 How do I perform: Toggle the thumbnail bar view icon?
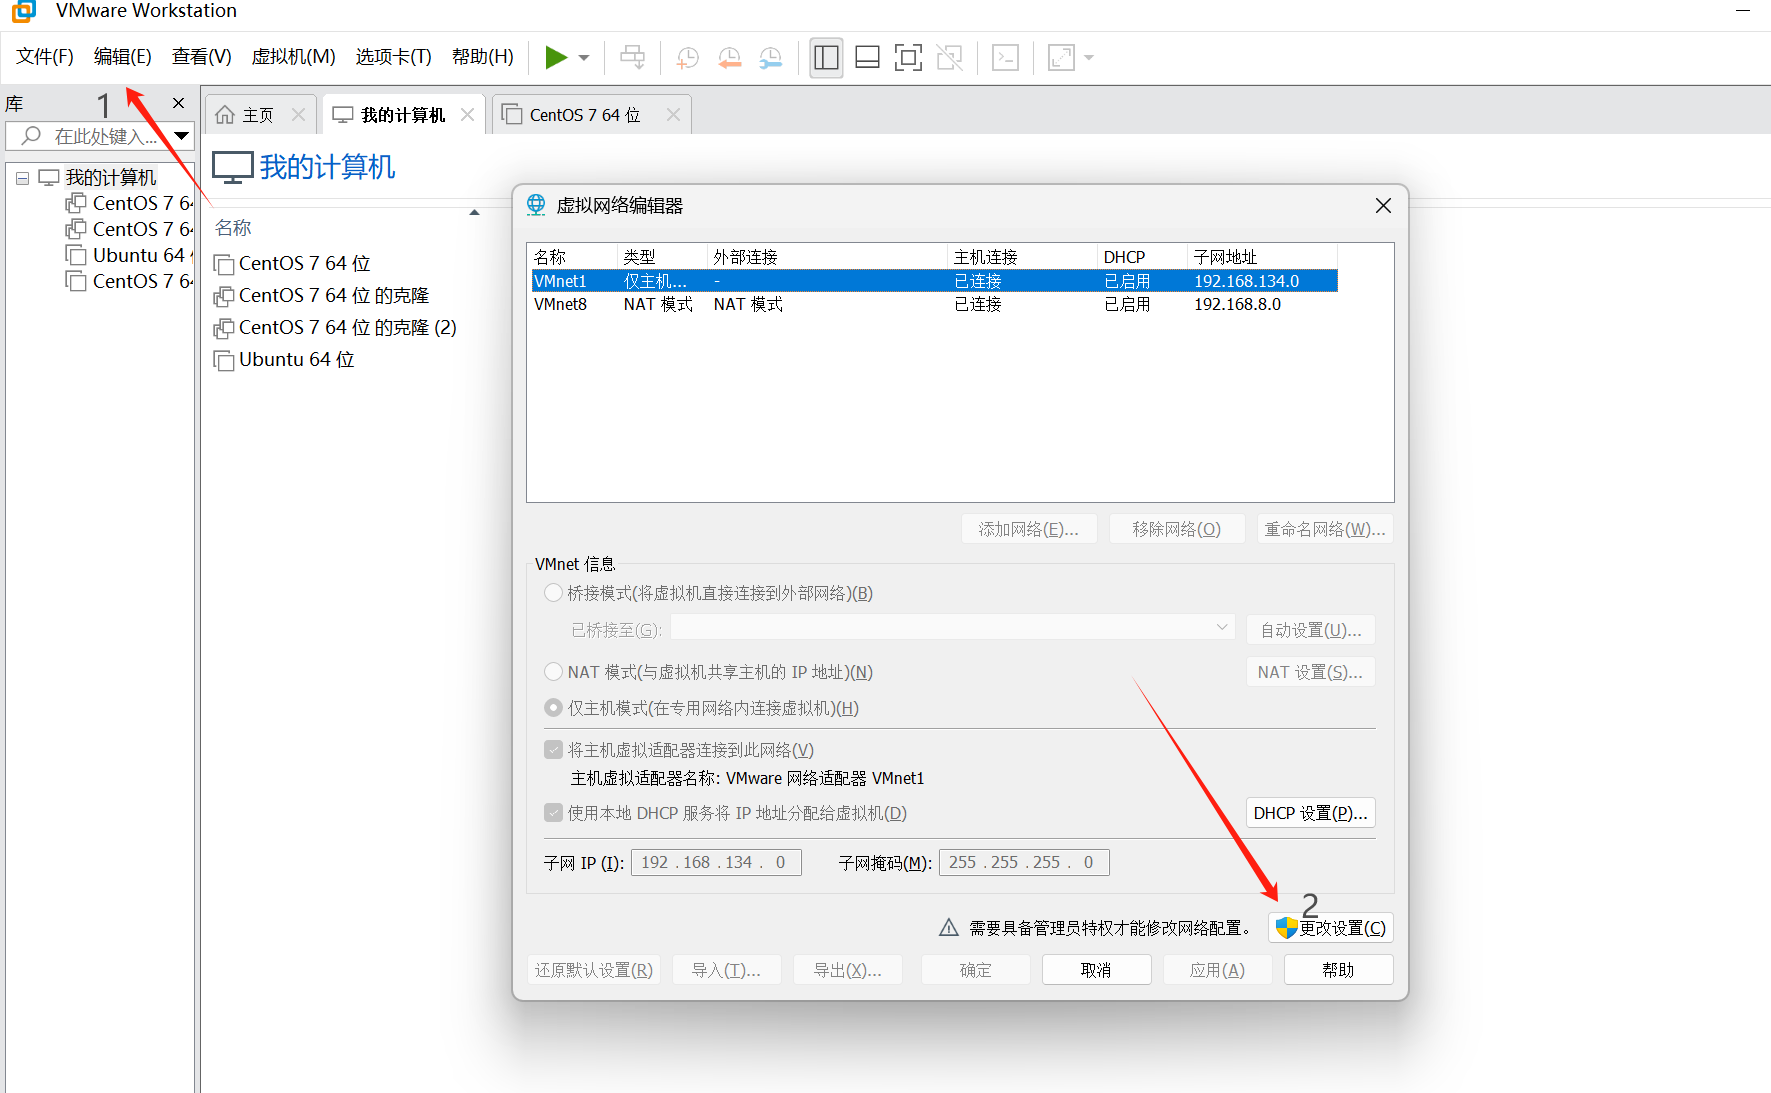[868, 57]
